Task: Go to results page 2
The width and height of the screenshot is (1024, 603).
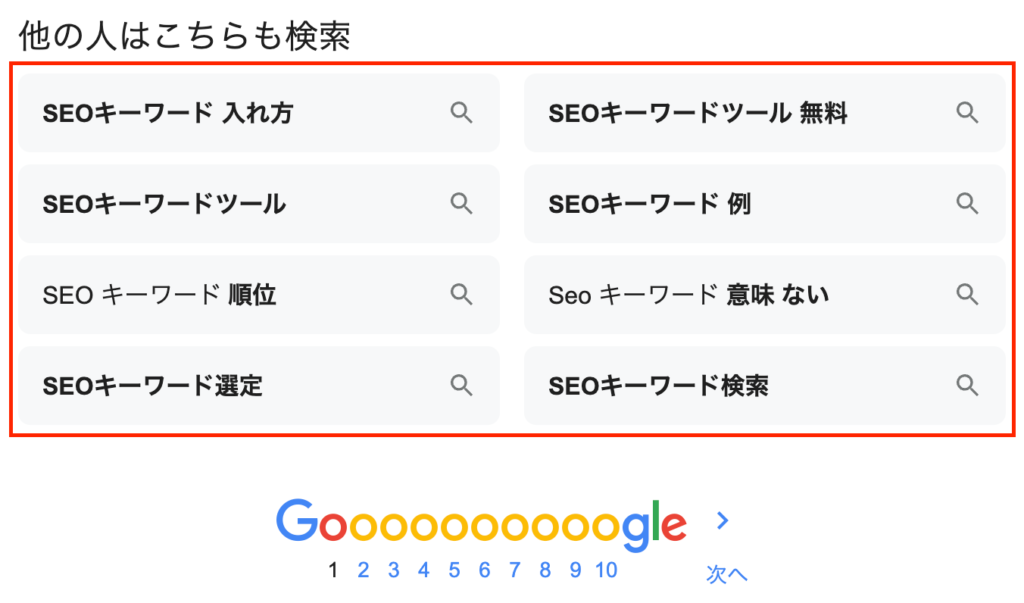Action: tap(363, 571)
